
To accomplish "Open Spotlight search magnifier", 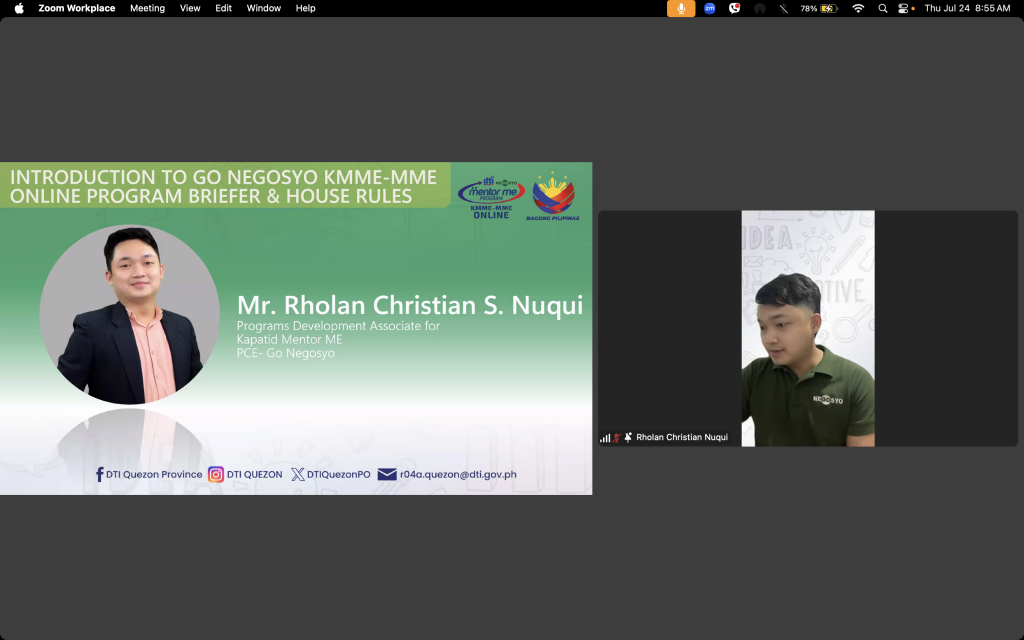I will [x=883, y=8].
